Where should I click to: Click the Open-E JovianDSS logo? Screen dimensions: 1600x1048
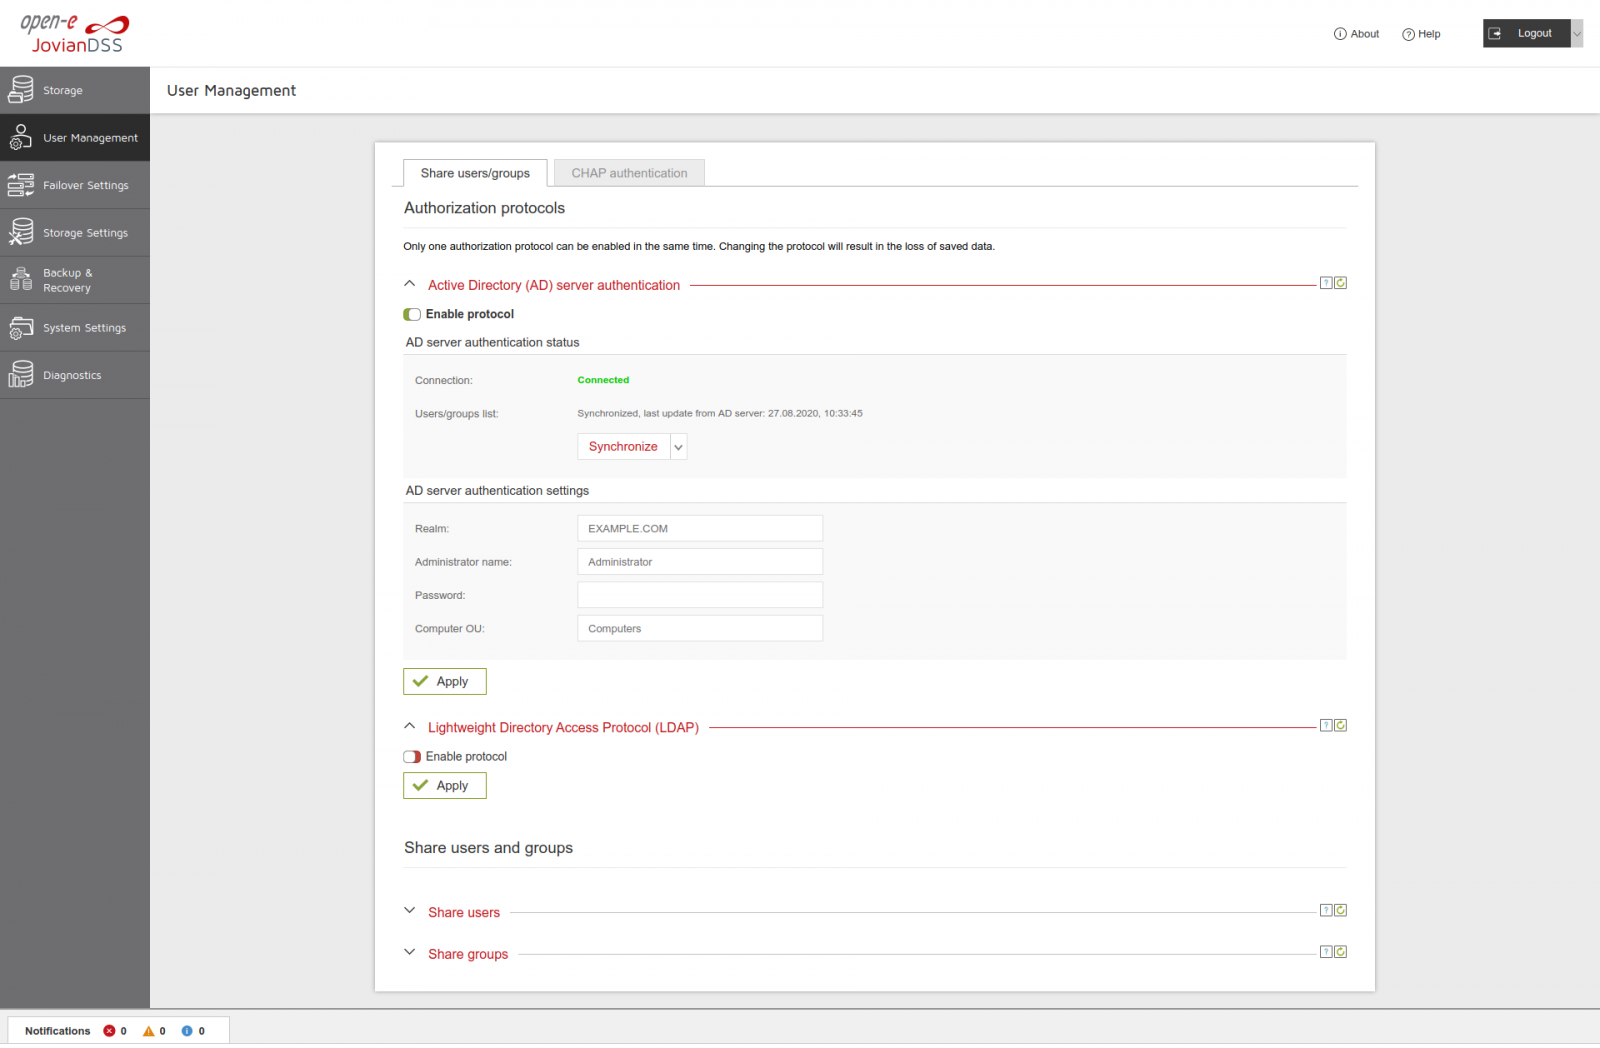click(75, 33)
